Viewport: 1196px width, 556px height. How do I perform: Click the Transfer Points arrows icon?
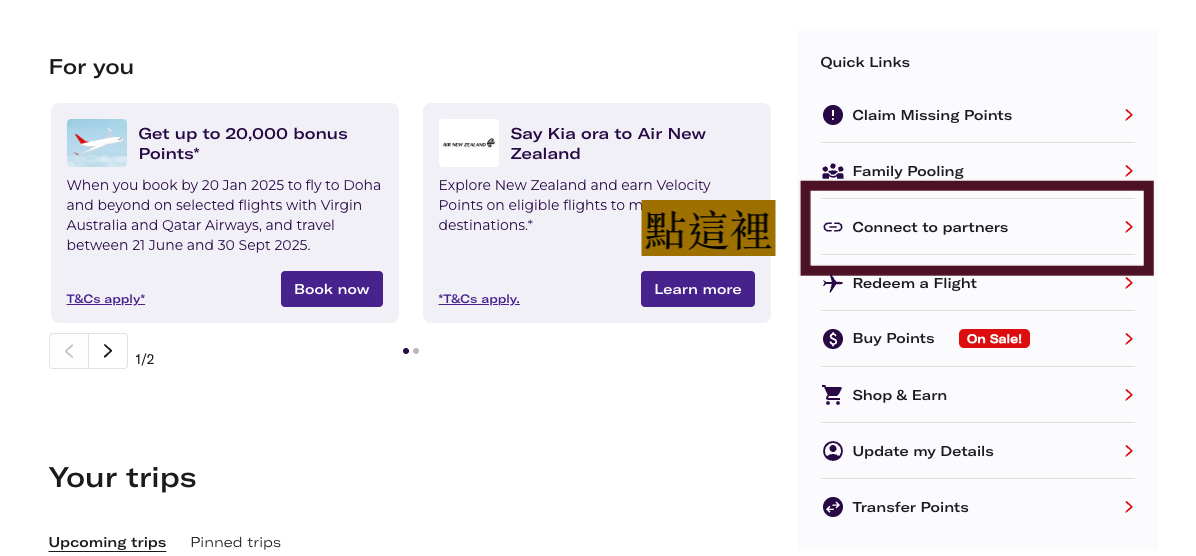click(832, 507)
